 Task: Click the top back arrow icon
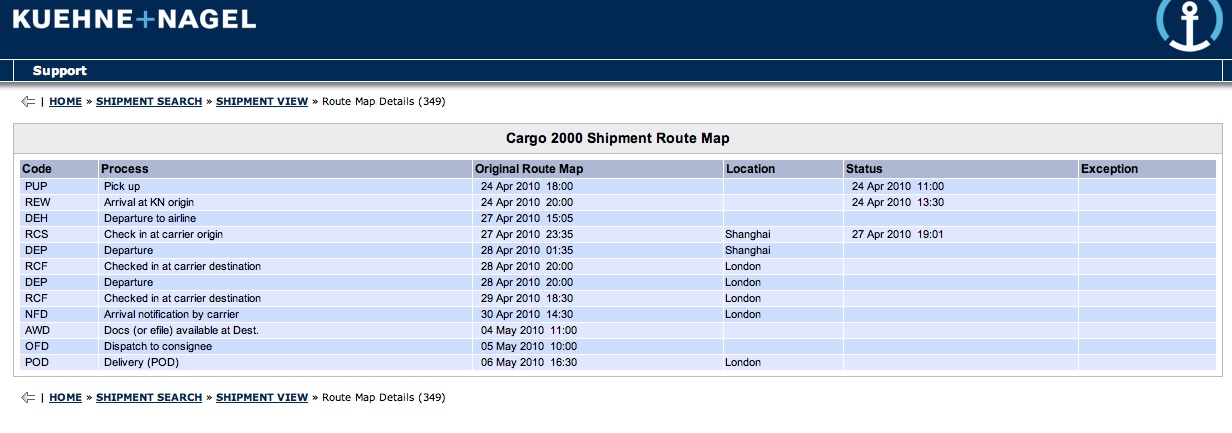pyautogui.click(x=28, y=102)
